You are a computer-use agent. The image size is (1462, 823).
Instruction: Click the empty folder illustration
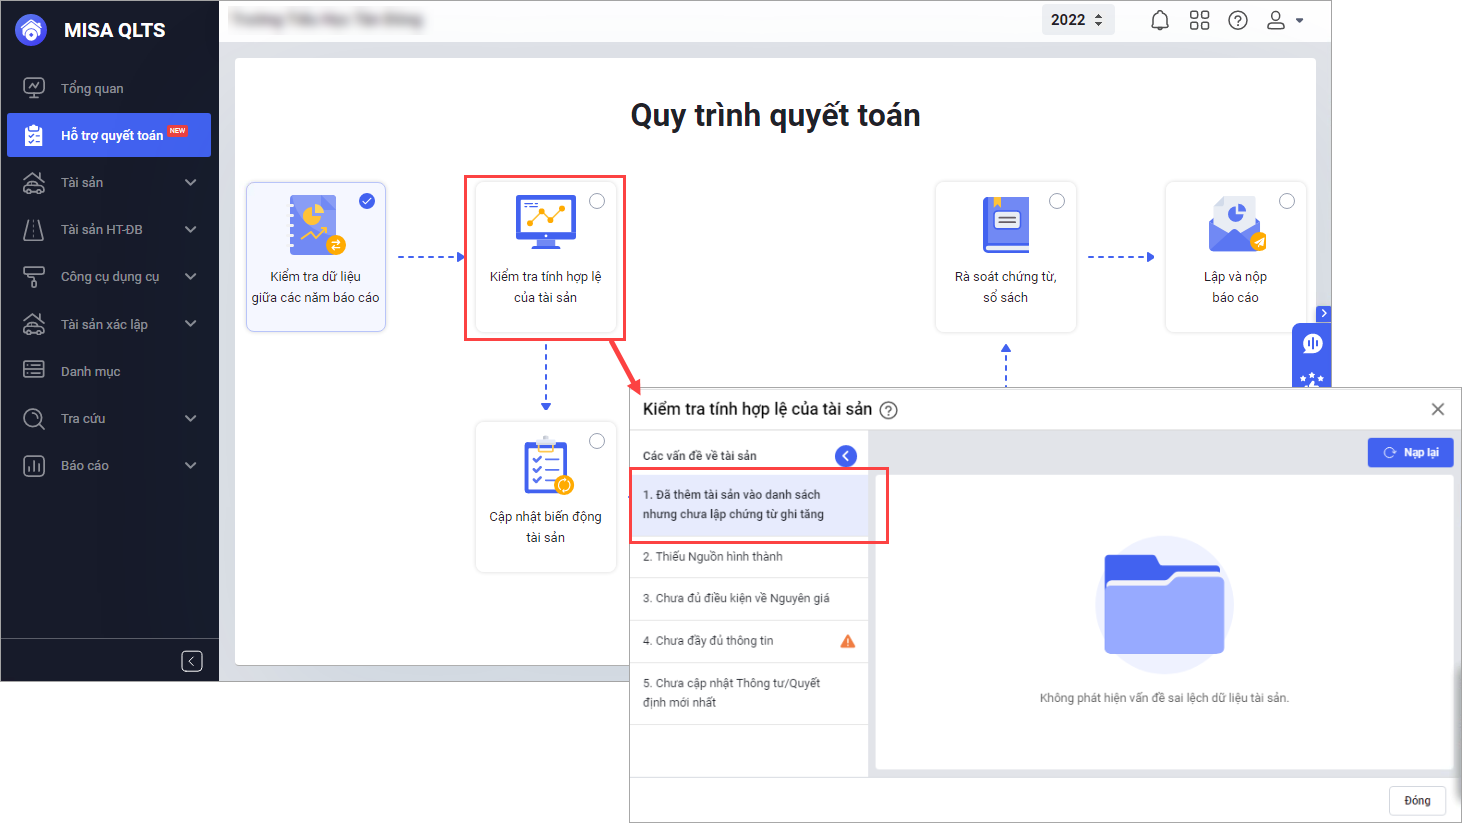1164,605
